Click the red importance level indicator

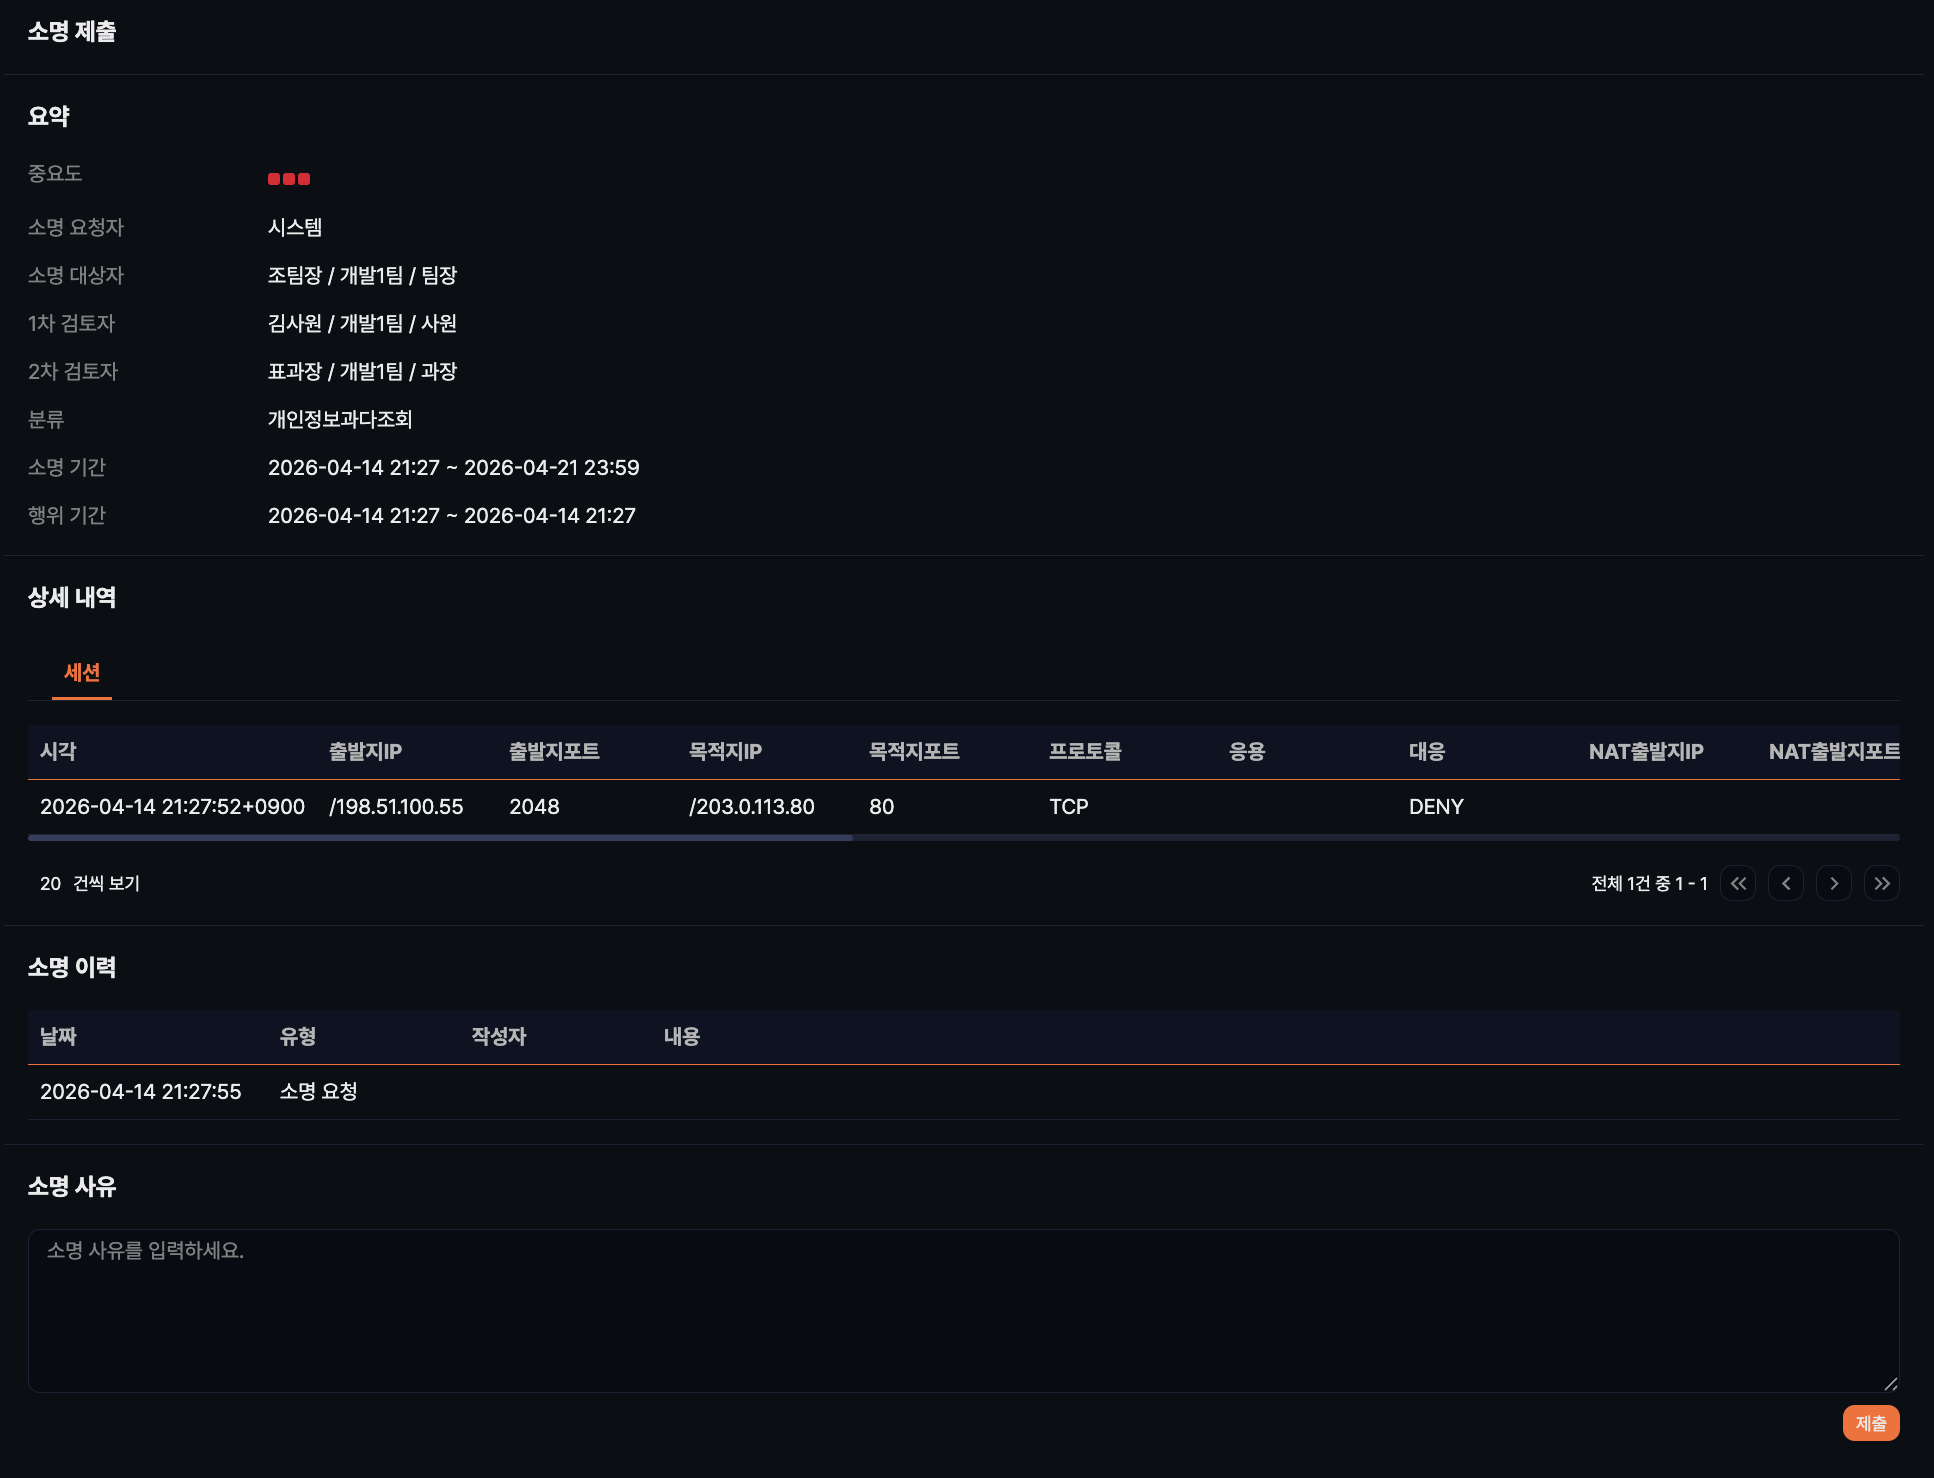coord(289,179)
